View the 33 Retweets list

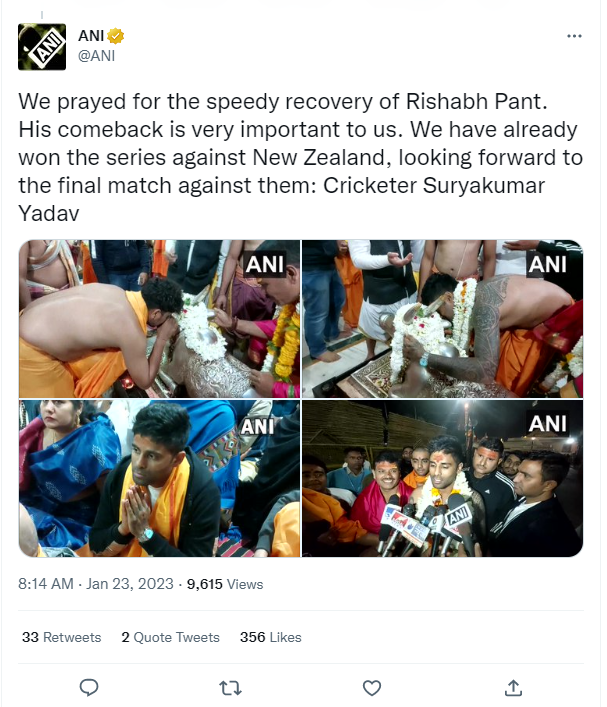click(61, 637)
